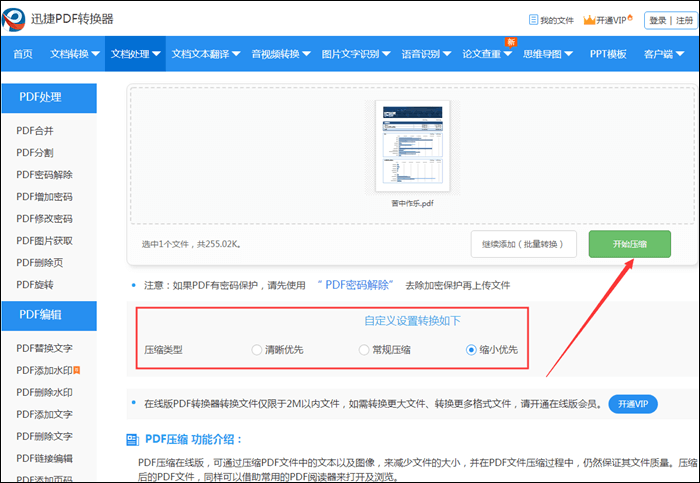Click 继续添加(批量转换) button
Image resolution: width=700 pixels, height=483 pixels.
[x=523, y=244]
